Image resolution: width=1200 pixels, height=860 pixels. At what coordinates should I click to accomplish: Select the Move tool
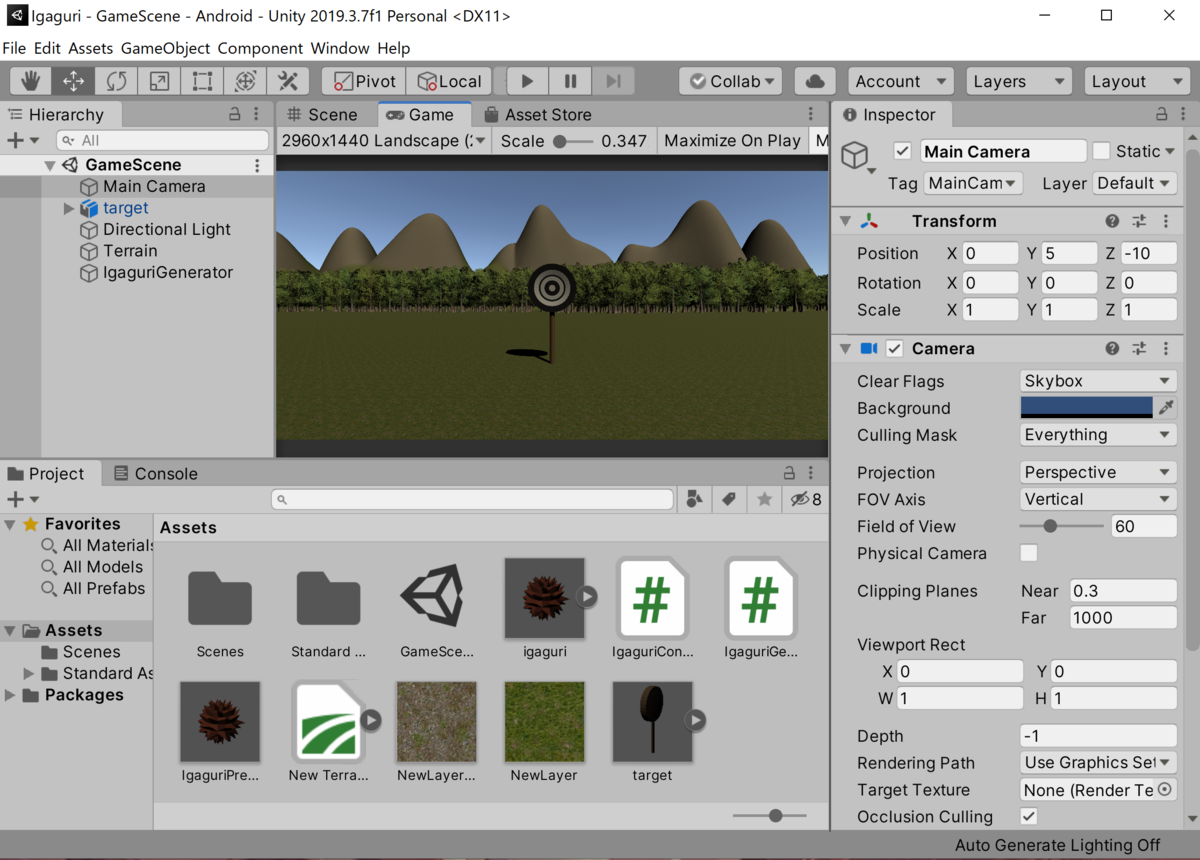(x=74, y=81)
